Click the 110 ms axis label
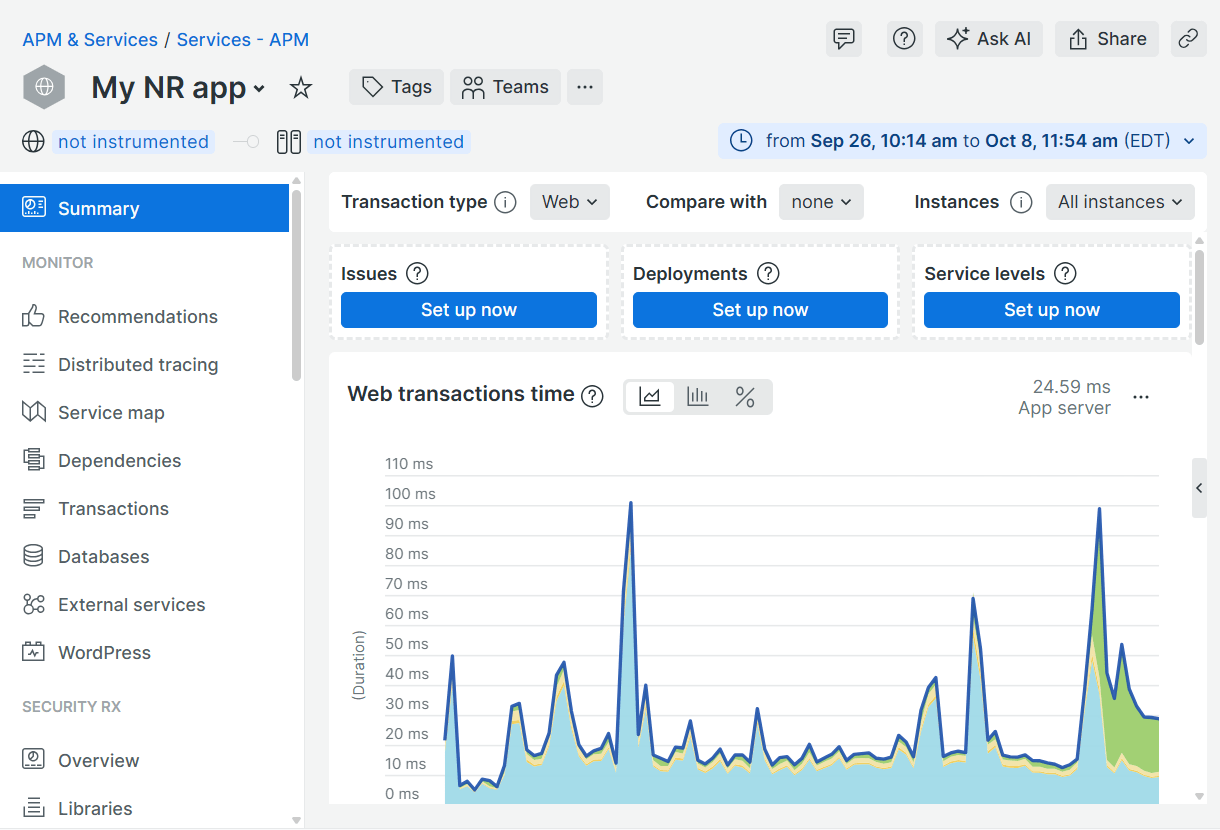Viewport: 1220px width, 830px height. (x=410, y=464)
